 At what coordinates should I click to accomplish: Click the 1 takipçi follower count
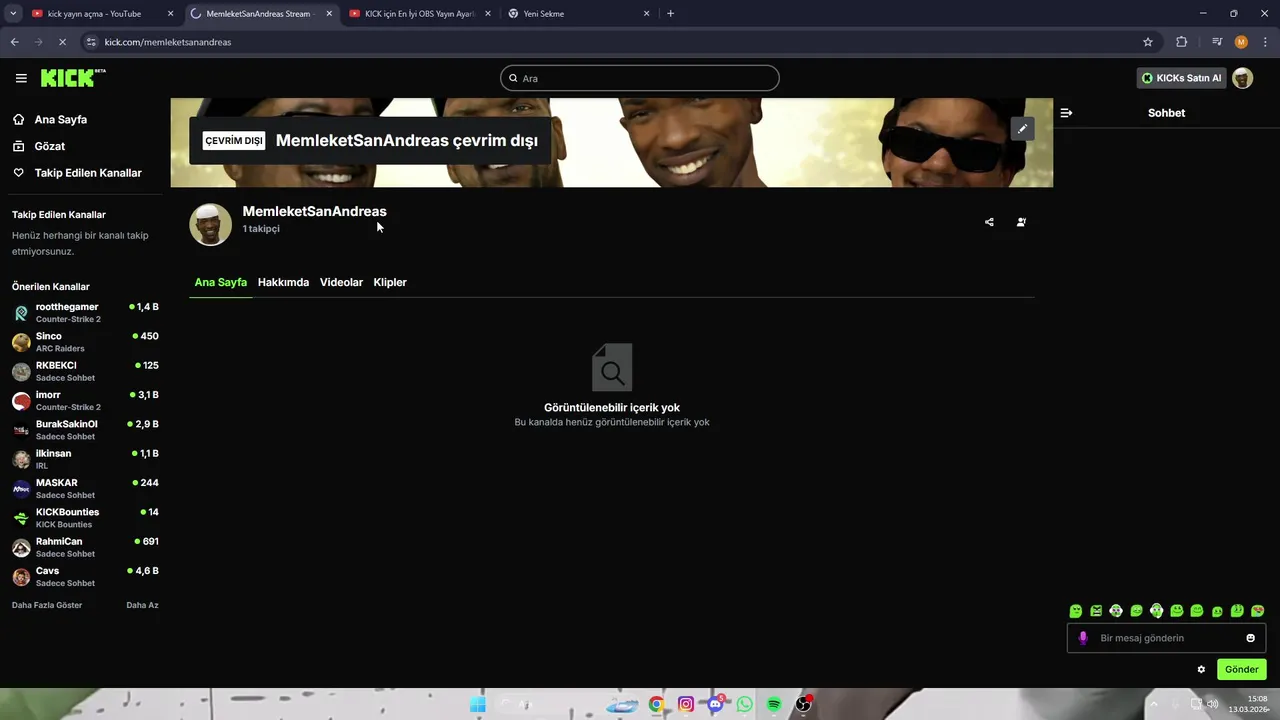pyautogui.click(x=261, y=229)
